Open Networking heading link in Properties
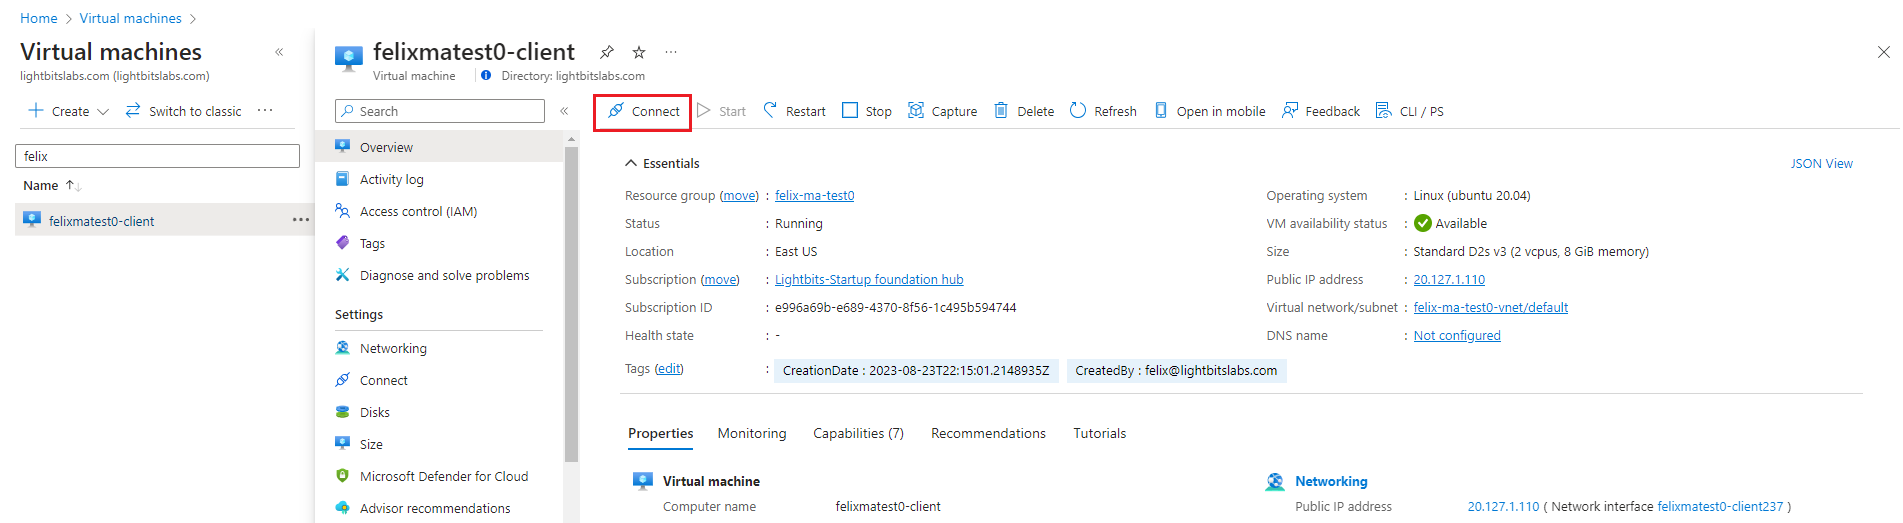Image resolution: width=1903 pixels, height=523 pixels. 1331,481
